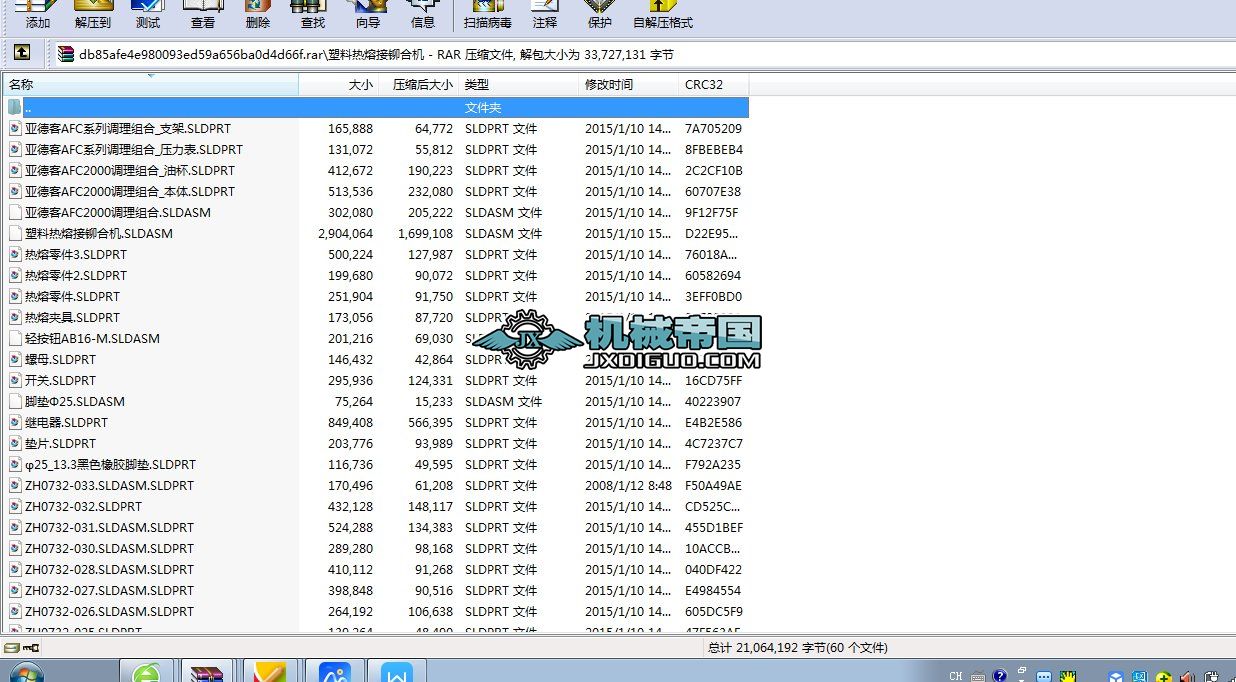Click the 注释 (Comment) toolbar button
The image size is (1236, 682).
click(545, 15)
